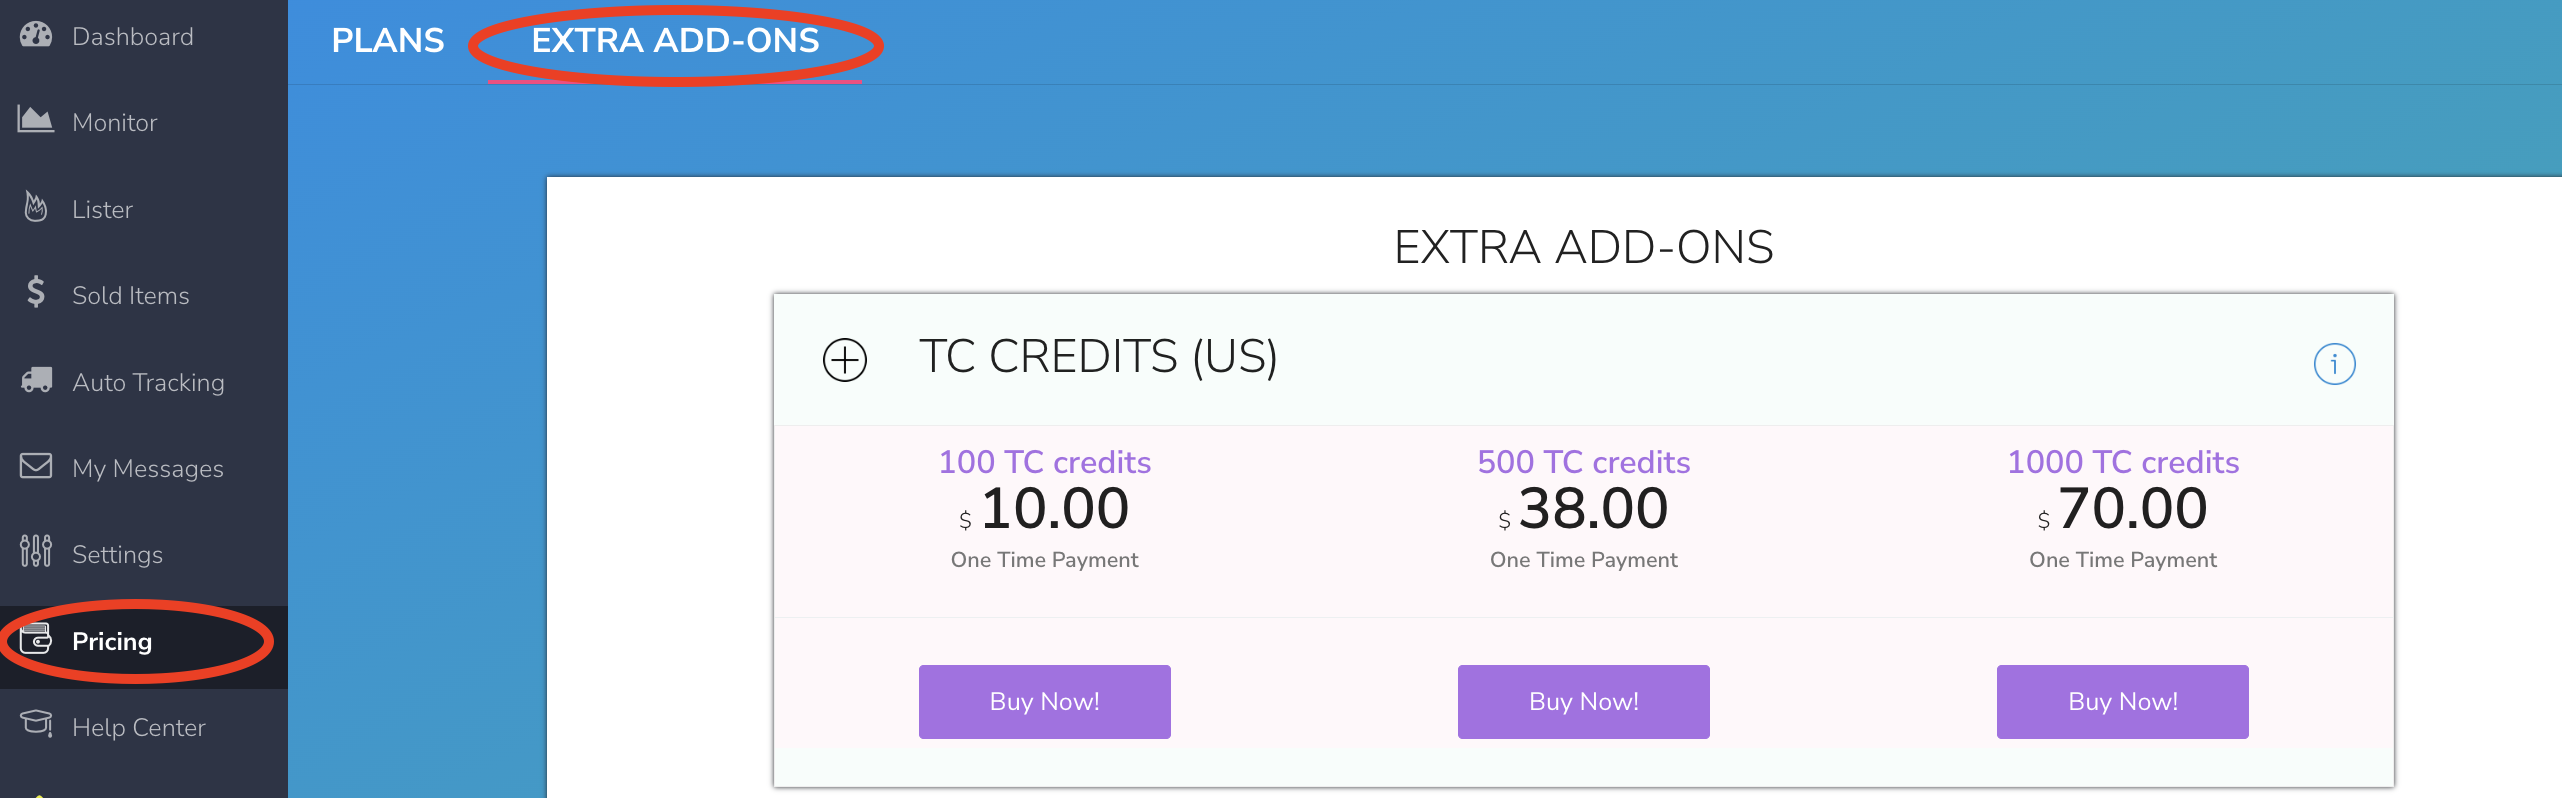Collapse the TC Credits plus toggle
This screenshot has height=798, width=2562.
click(x=845, y=361)
